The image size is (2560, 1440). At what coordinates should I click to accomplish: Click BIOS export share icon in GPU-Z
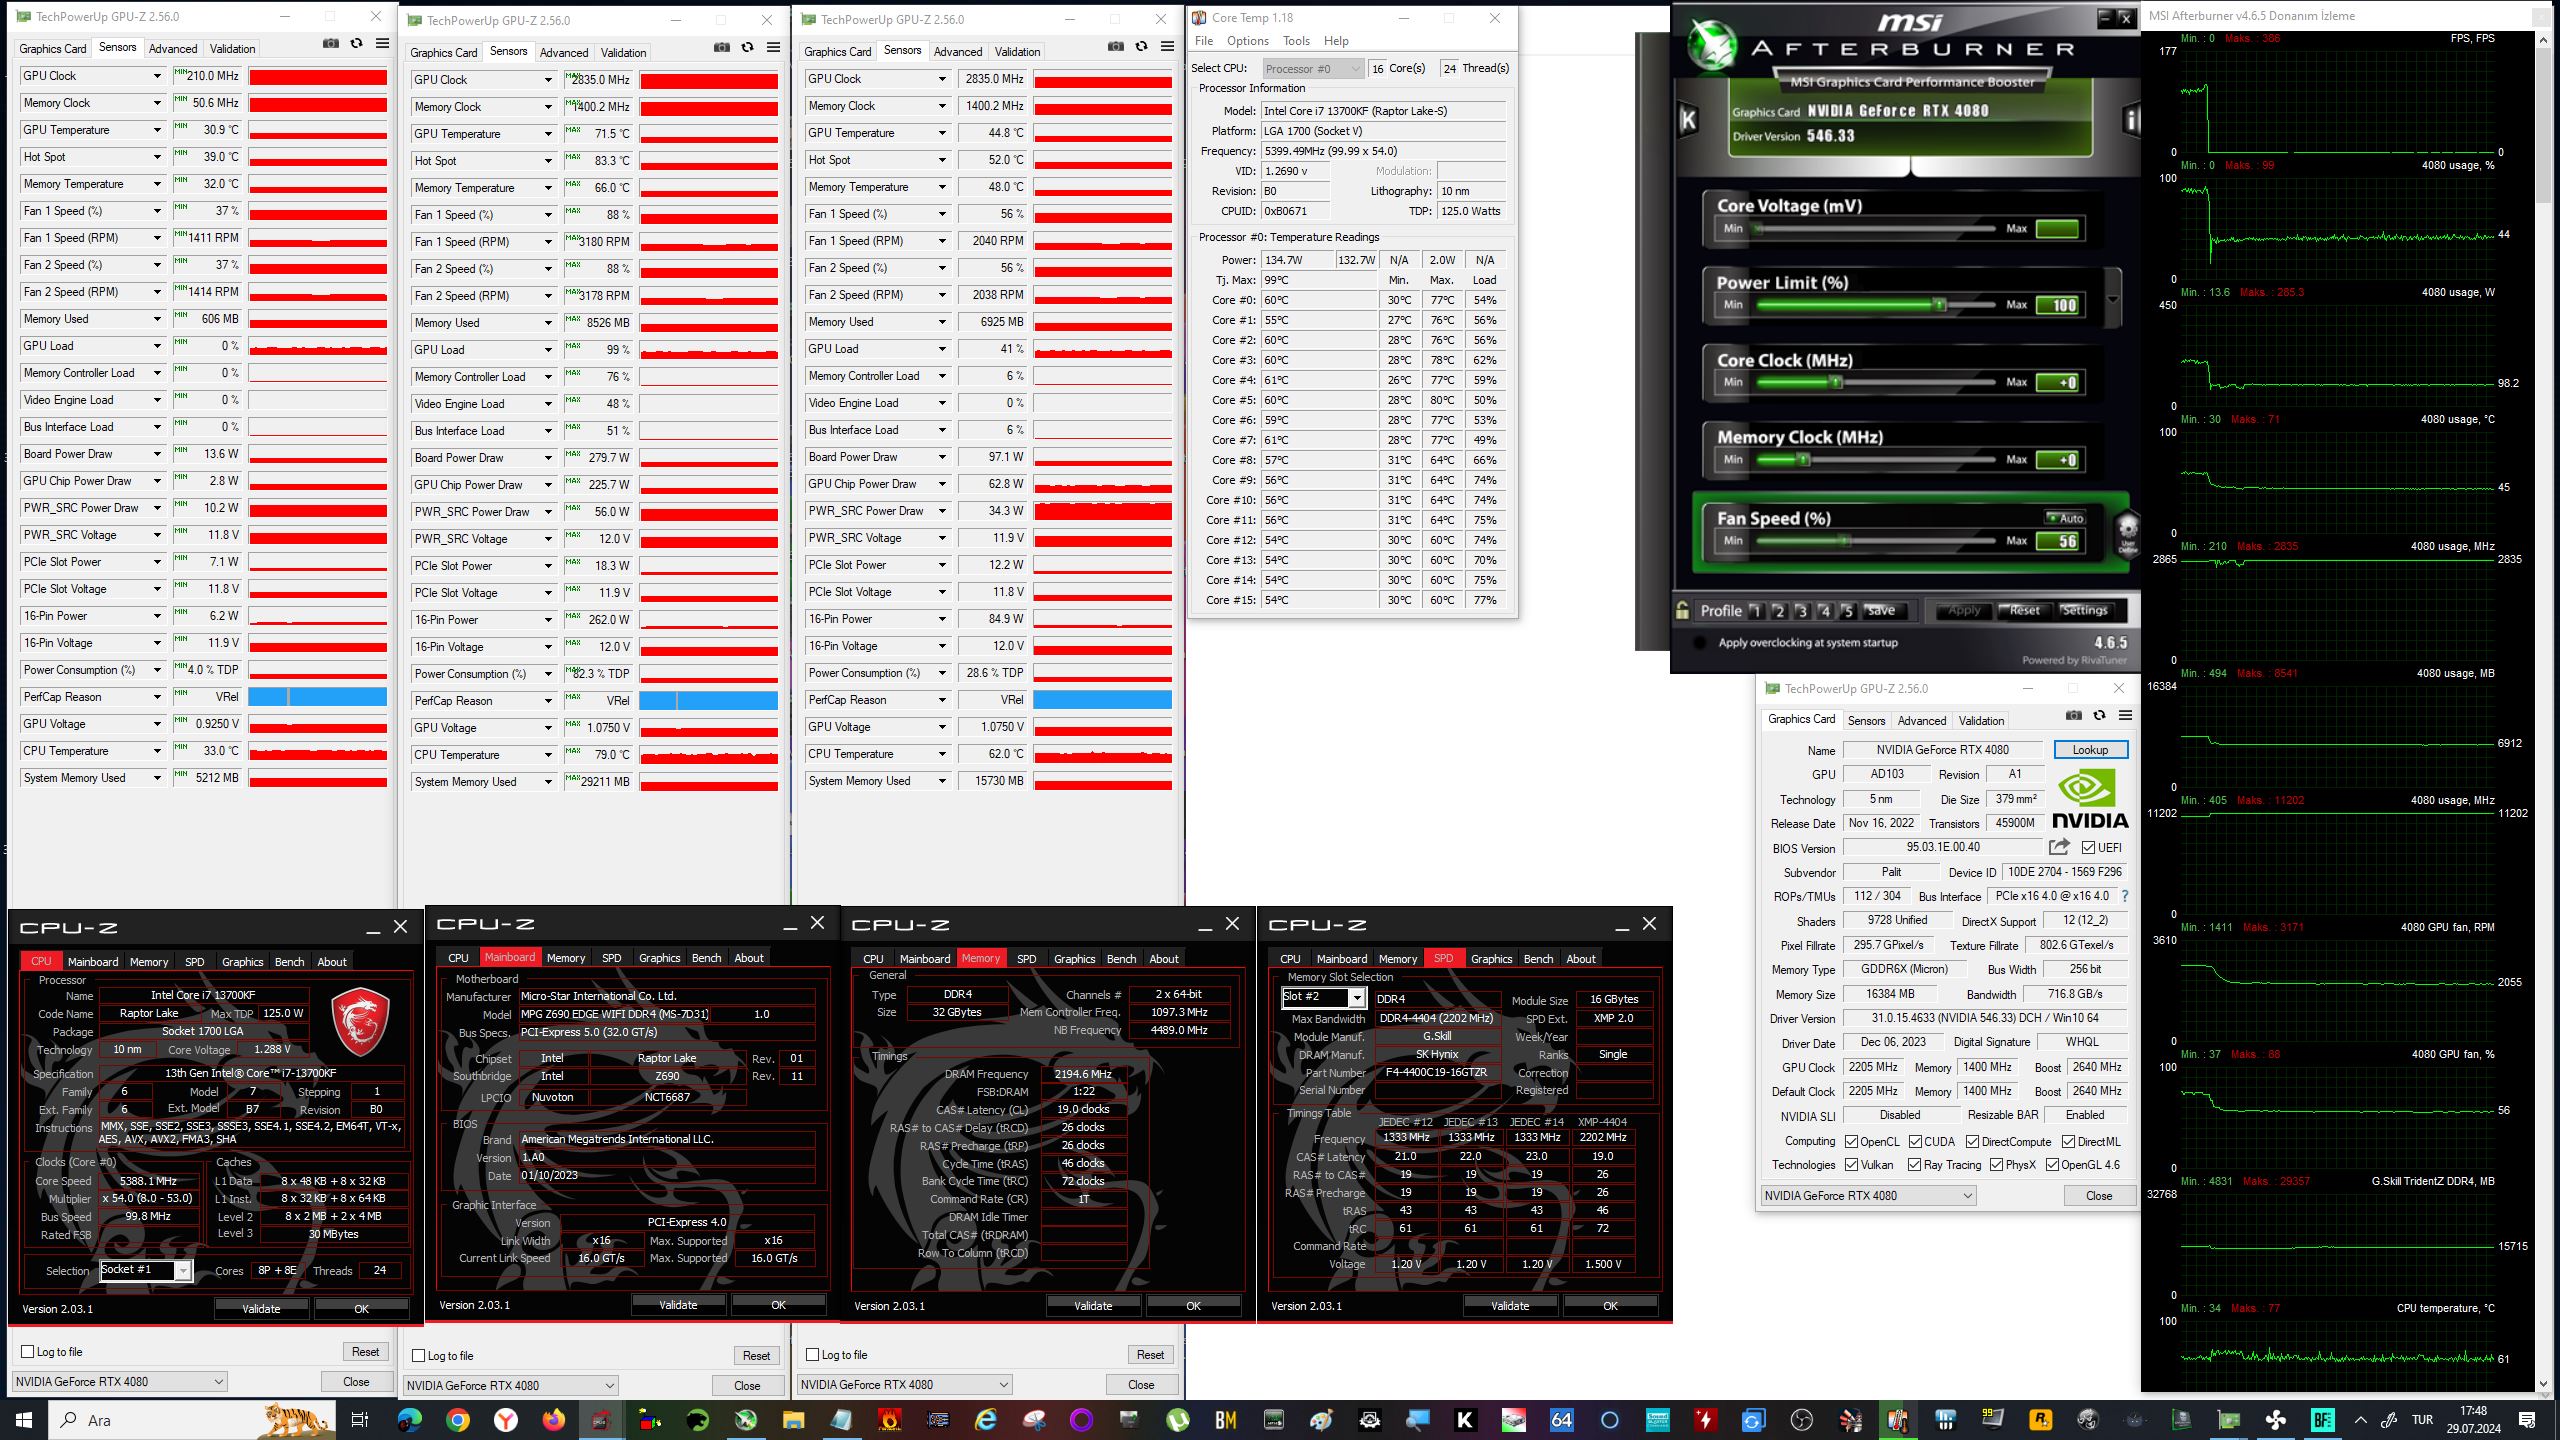click(x=2059, y=847)
